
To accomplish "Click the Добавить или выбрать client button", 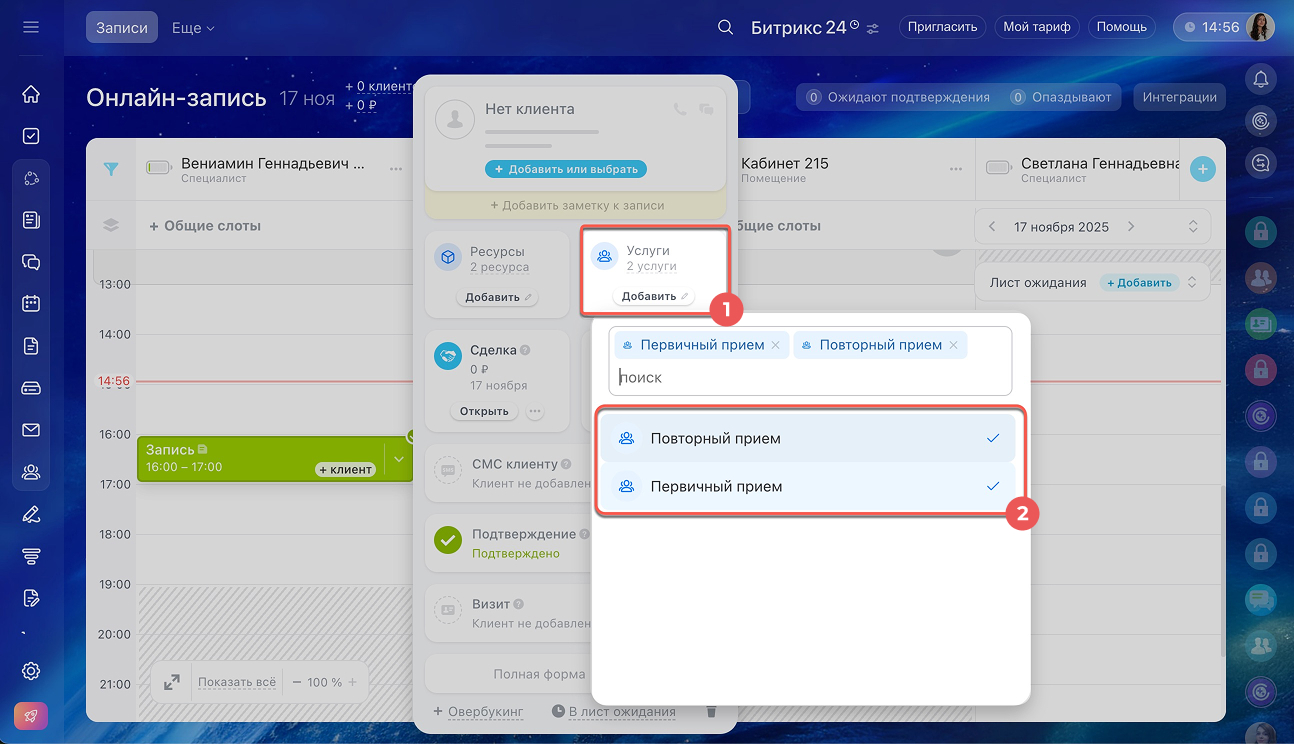I will (x=566, y=169).
